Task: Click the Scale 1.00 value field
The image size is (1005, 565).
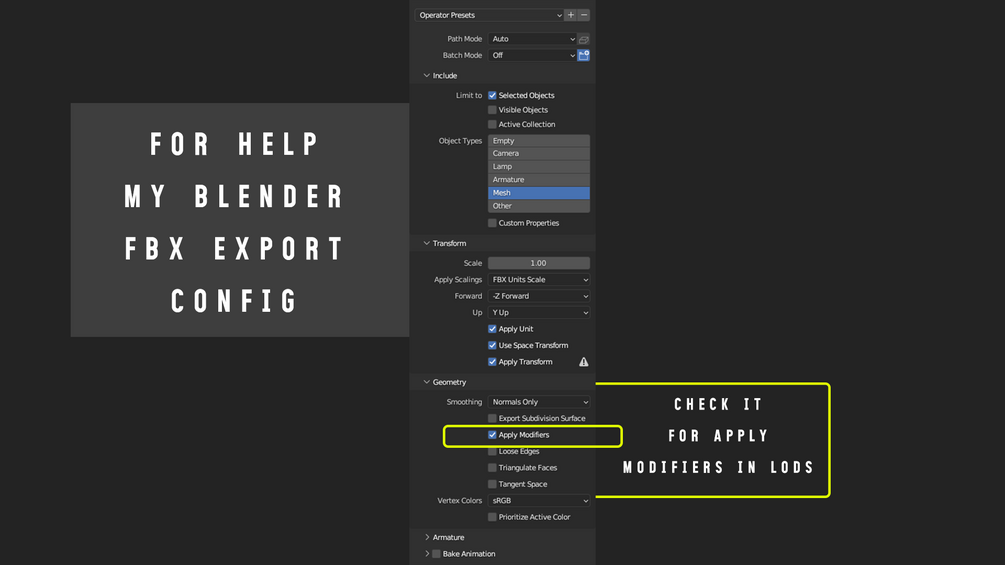Action: pyautogui.click(x=539, y=263)
